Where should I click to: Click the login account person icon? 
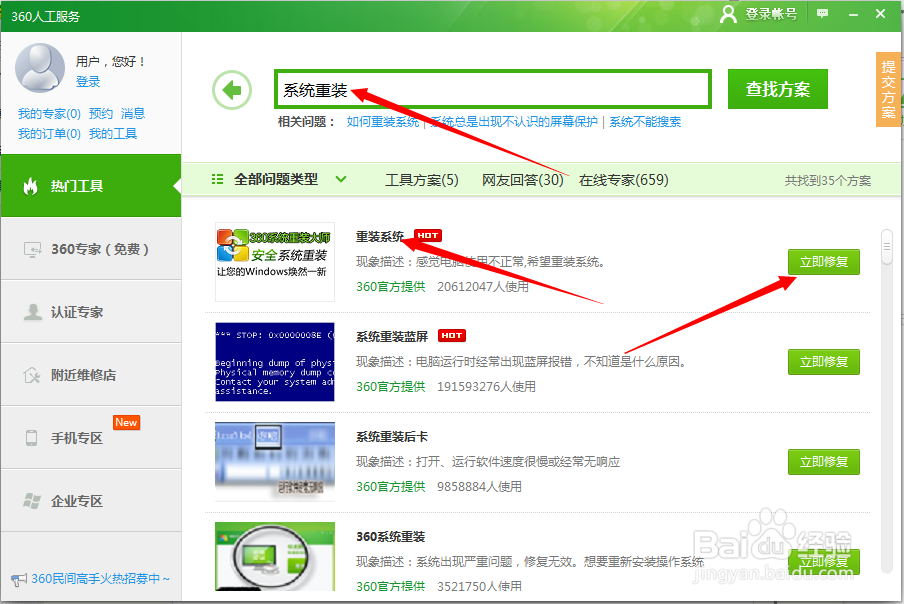(729, 14)
